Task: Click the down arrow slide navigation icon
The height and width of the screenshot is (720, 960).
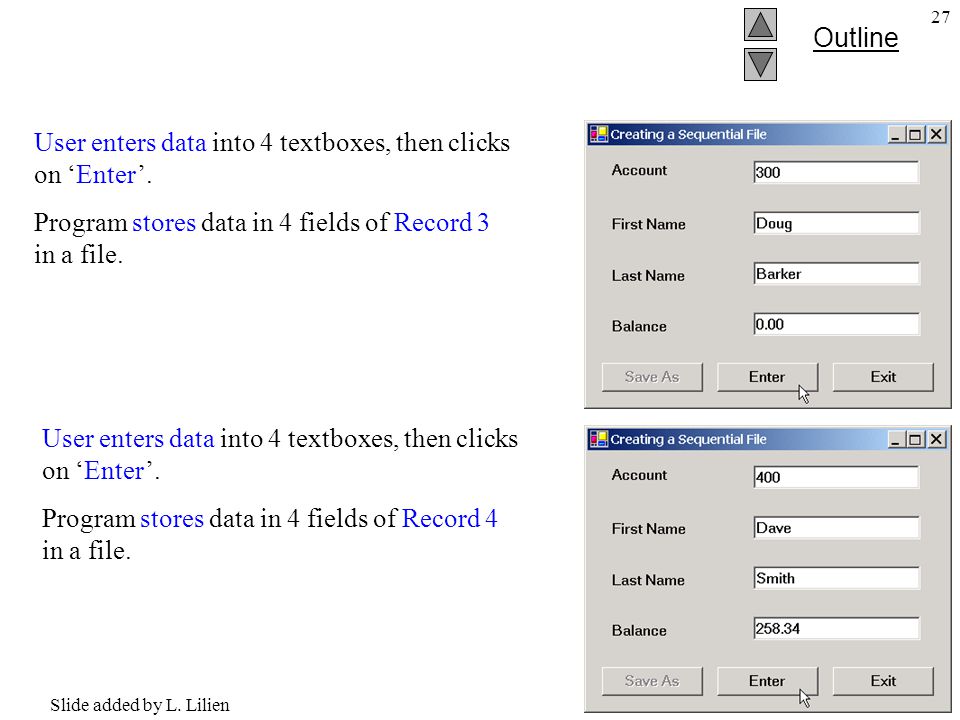Action: click(x=760, y=64)
